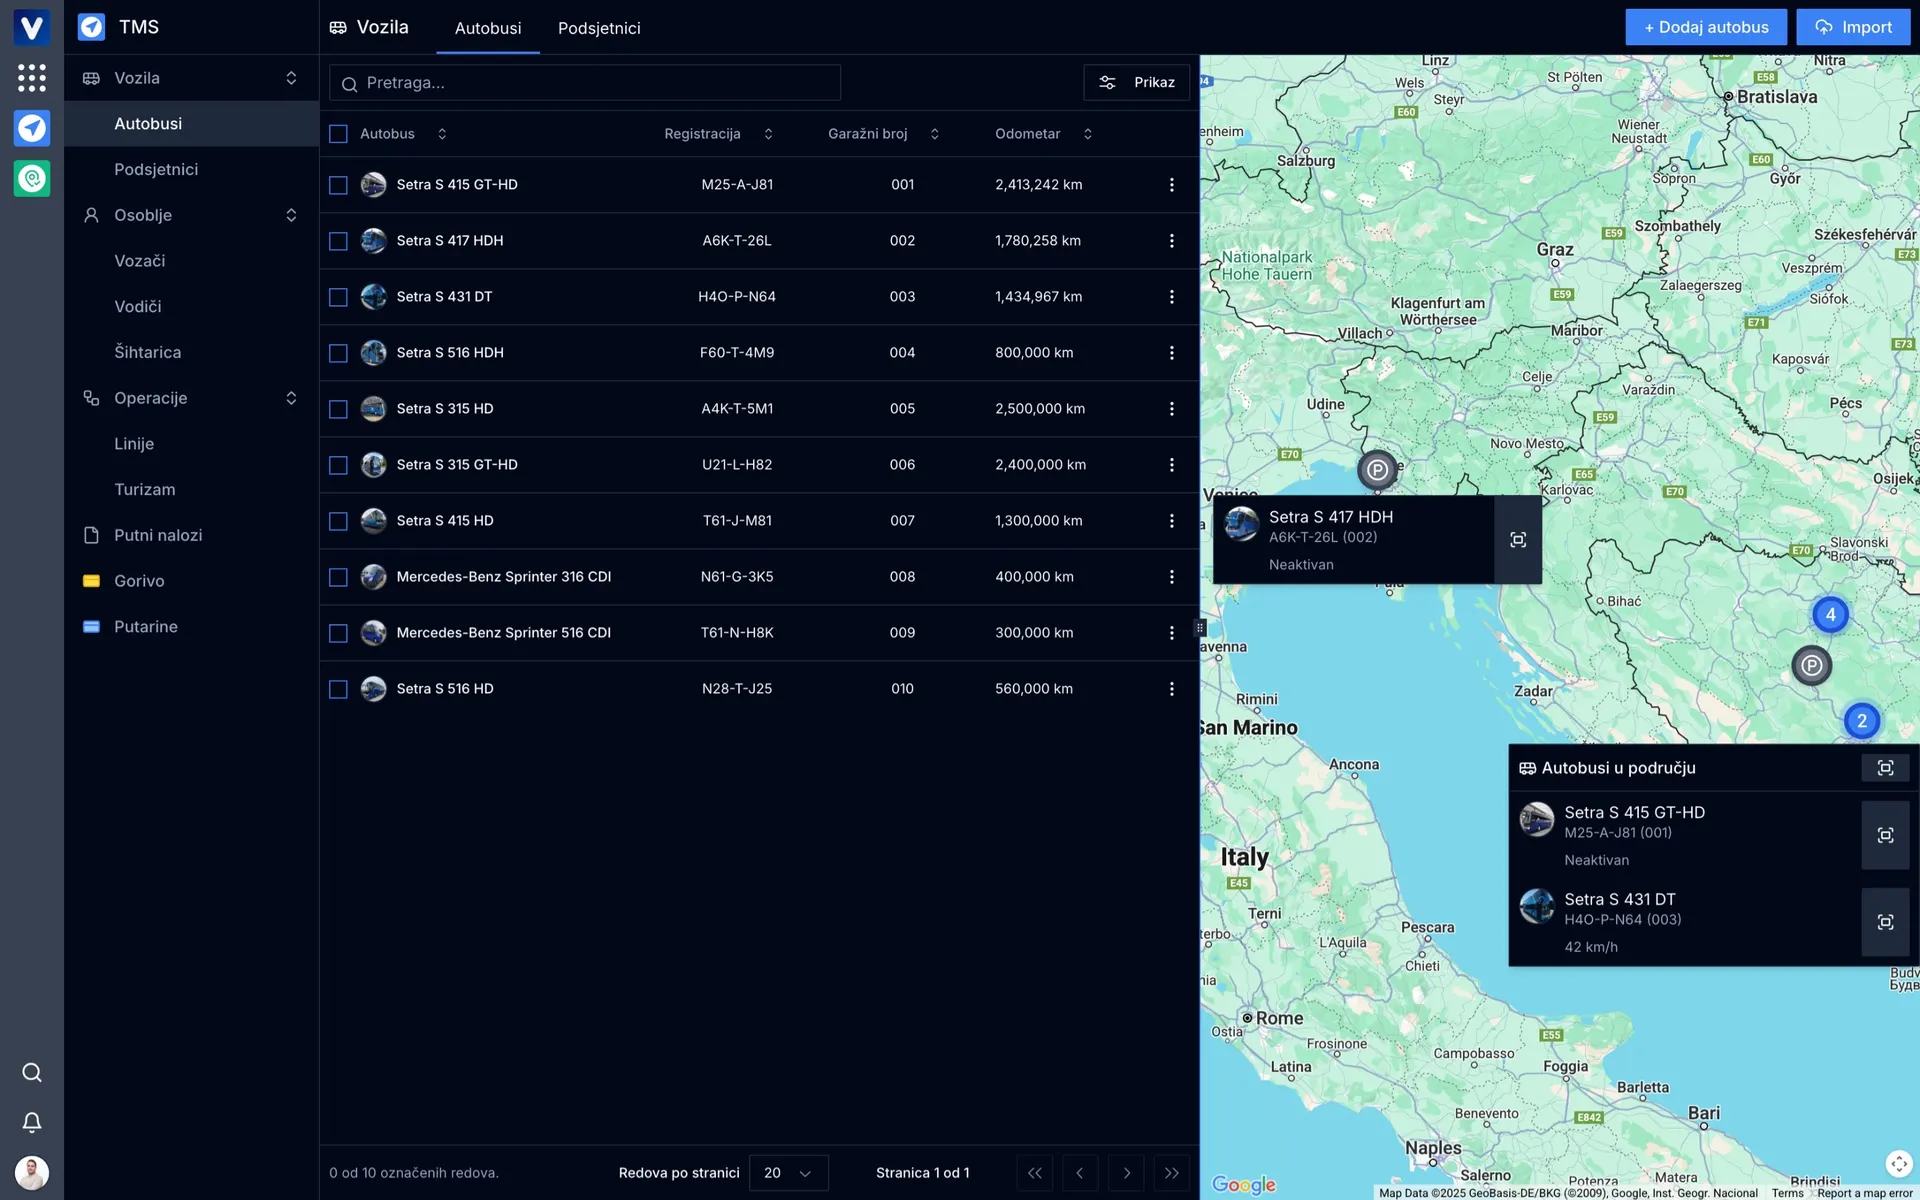Jump to the last page
The width and height of the screenshot is (1920, 1200).
tap(1171, 1173)
